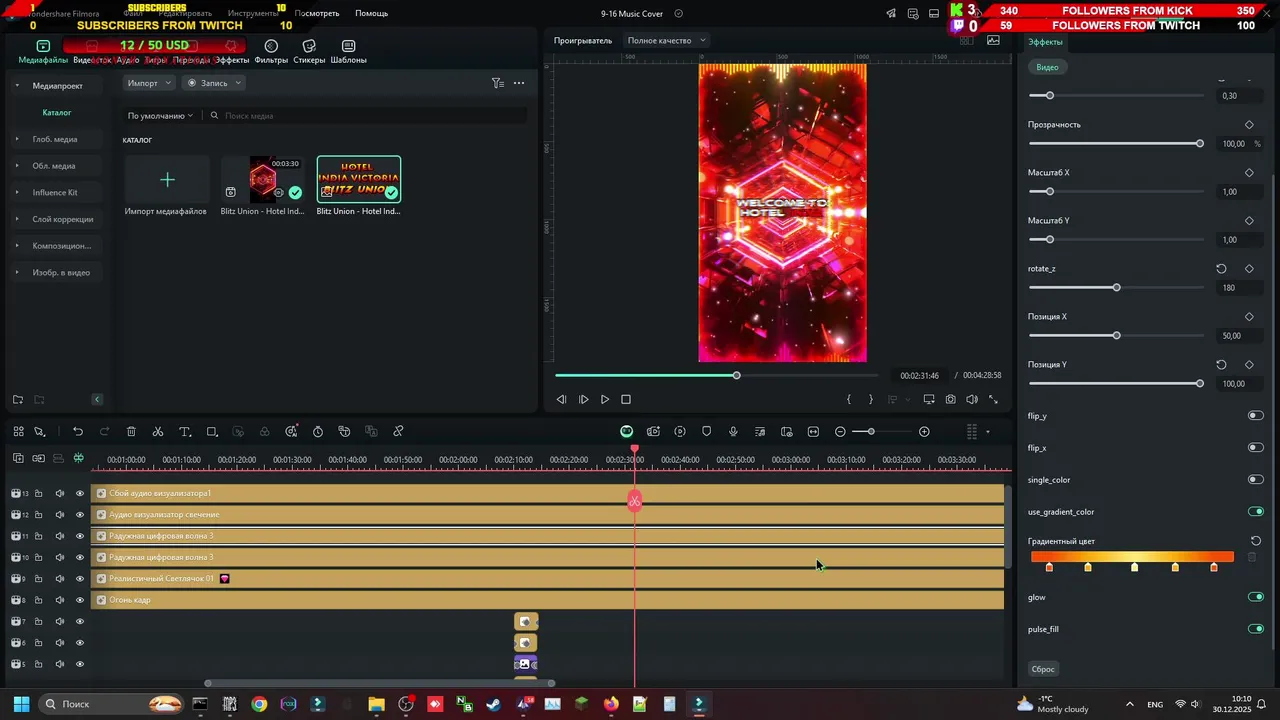
Task: Expand the Изобр. в видео section
Action: pyautogui.click(x=17, y=272)
